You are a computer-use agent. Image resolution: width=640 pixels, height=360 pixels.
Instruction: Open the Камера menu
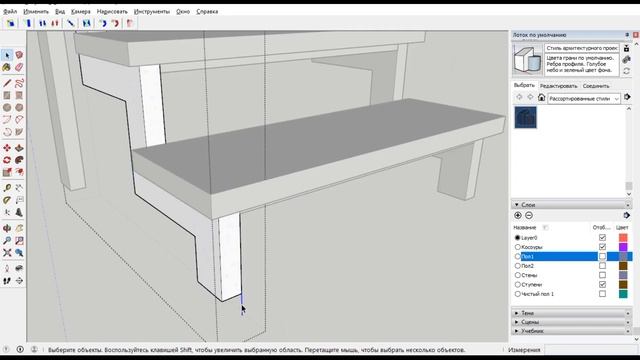(80, 11)
